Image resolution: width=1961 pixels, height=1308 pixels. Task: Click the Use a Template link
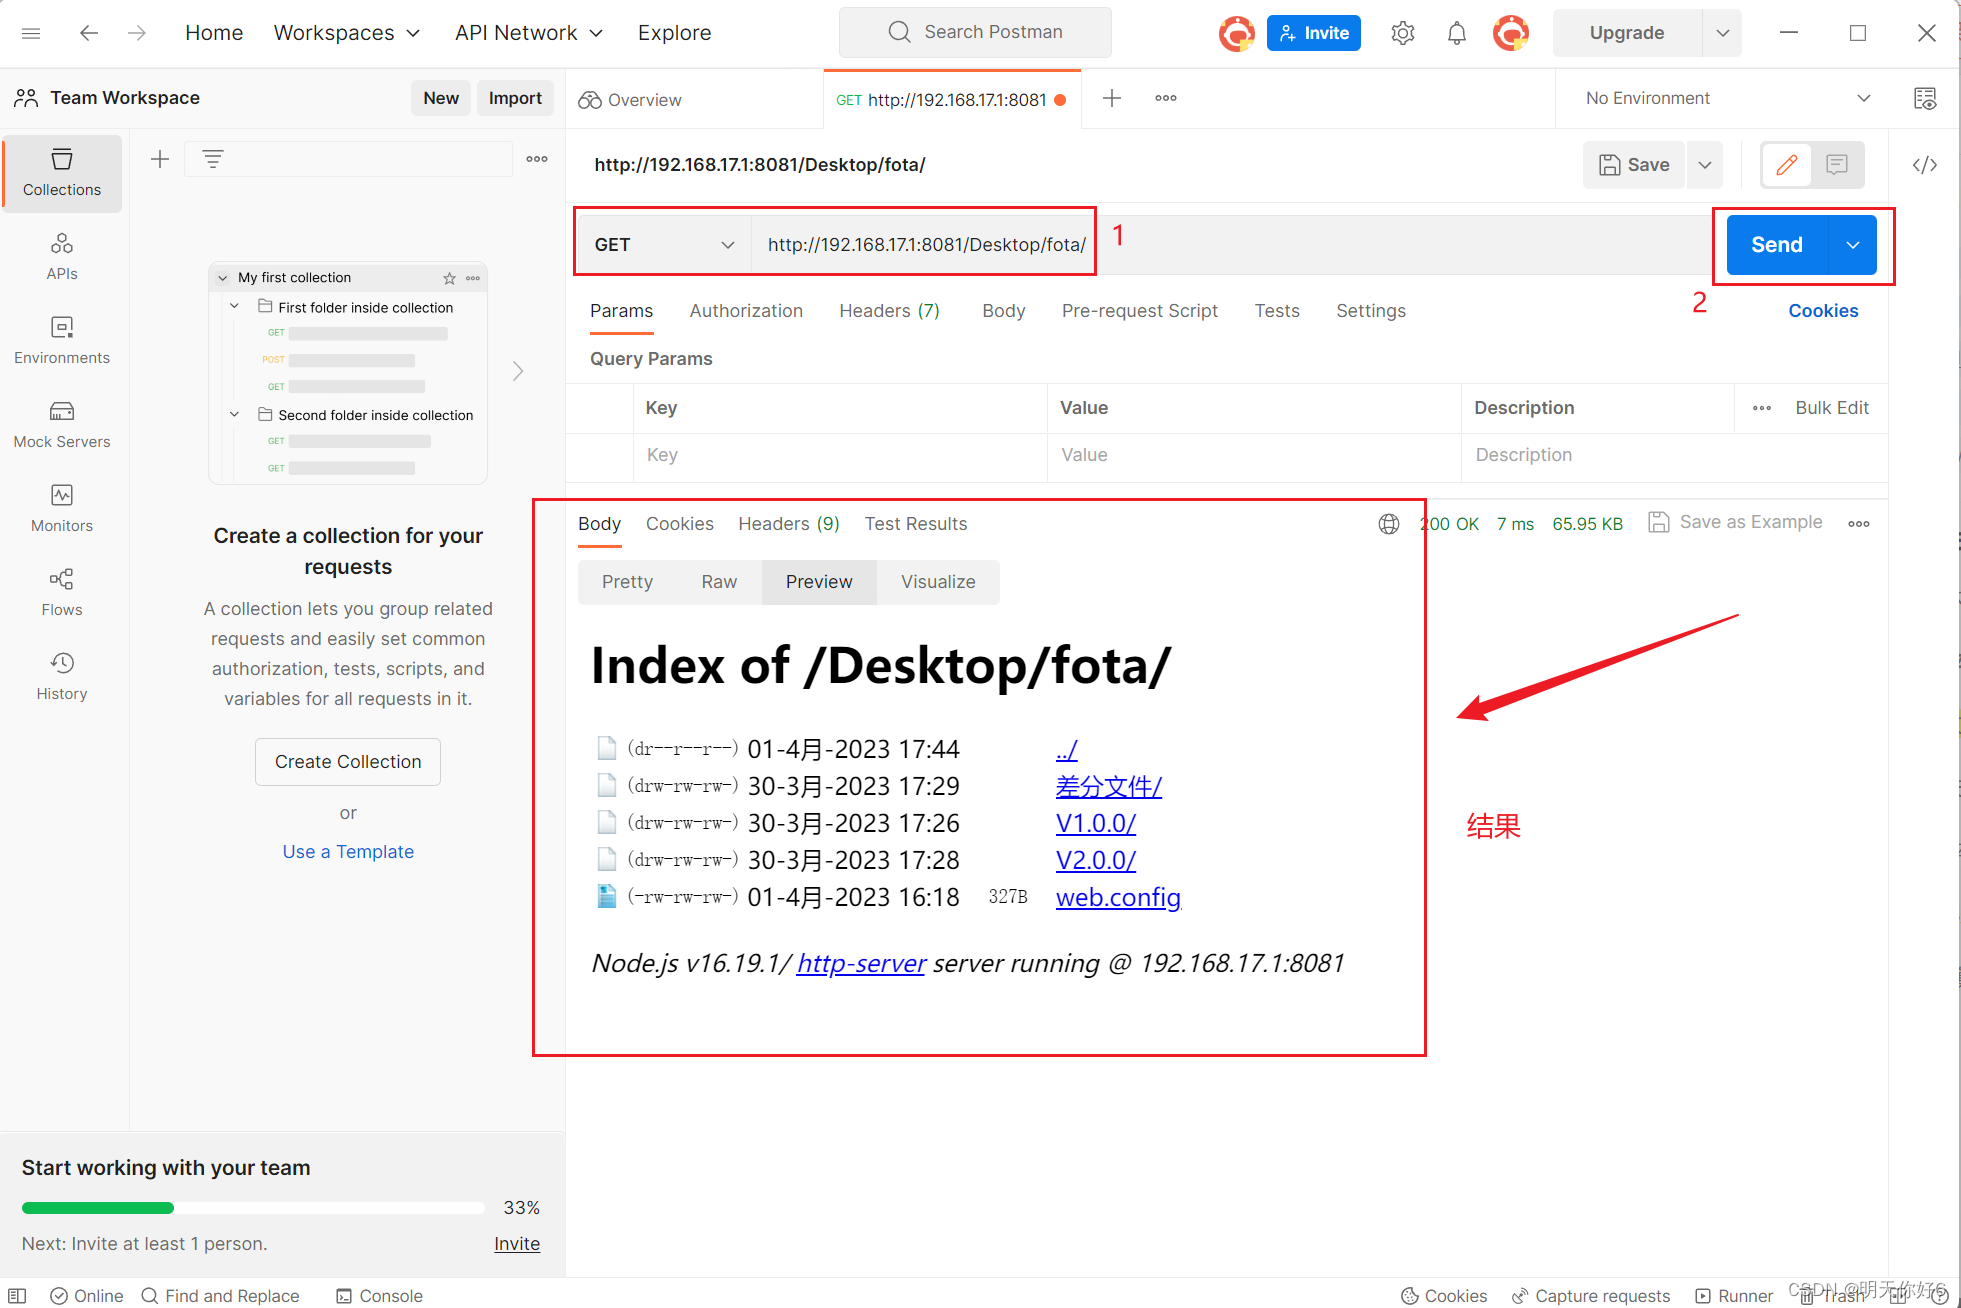[348, 852]
